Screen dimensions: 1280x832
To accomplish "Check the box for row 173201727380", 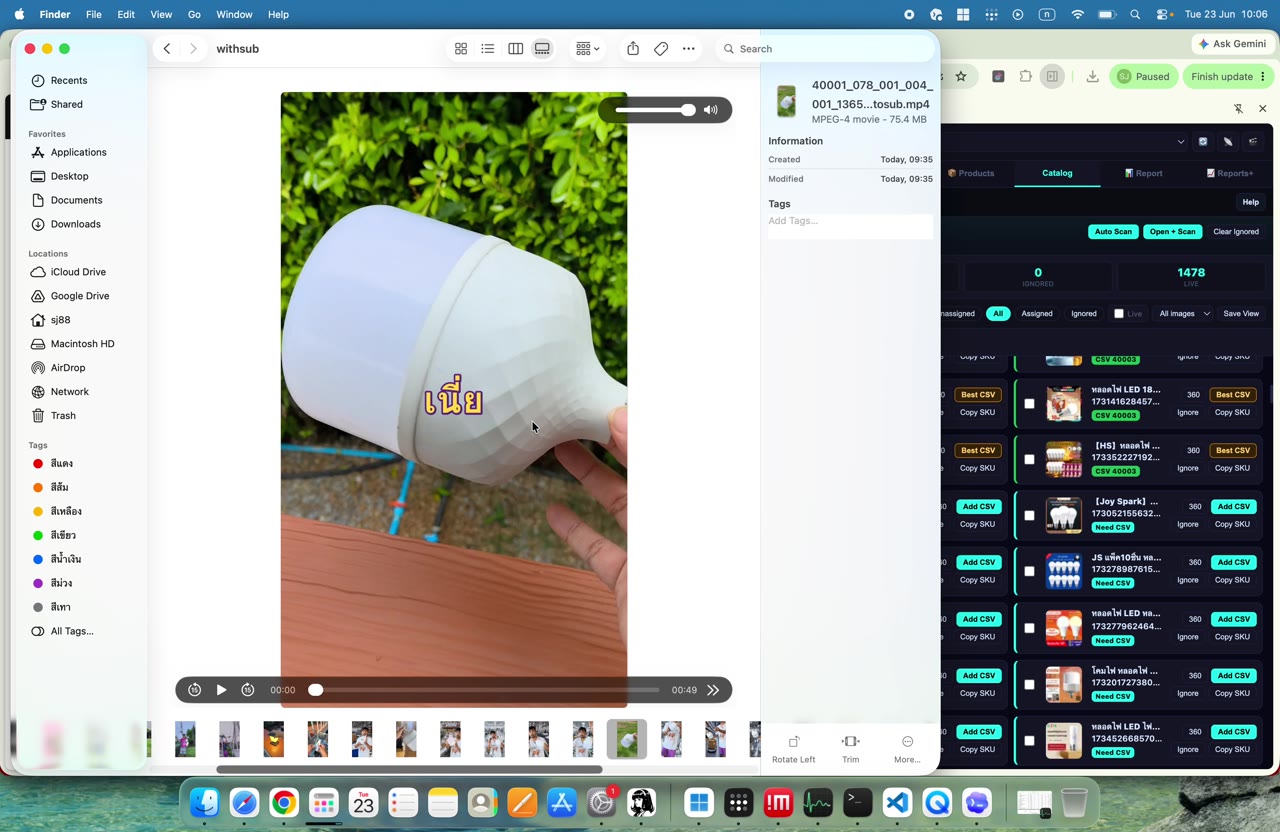I will [1029, 685].
